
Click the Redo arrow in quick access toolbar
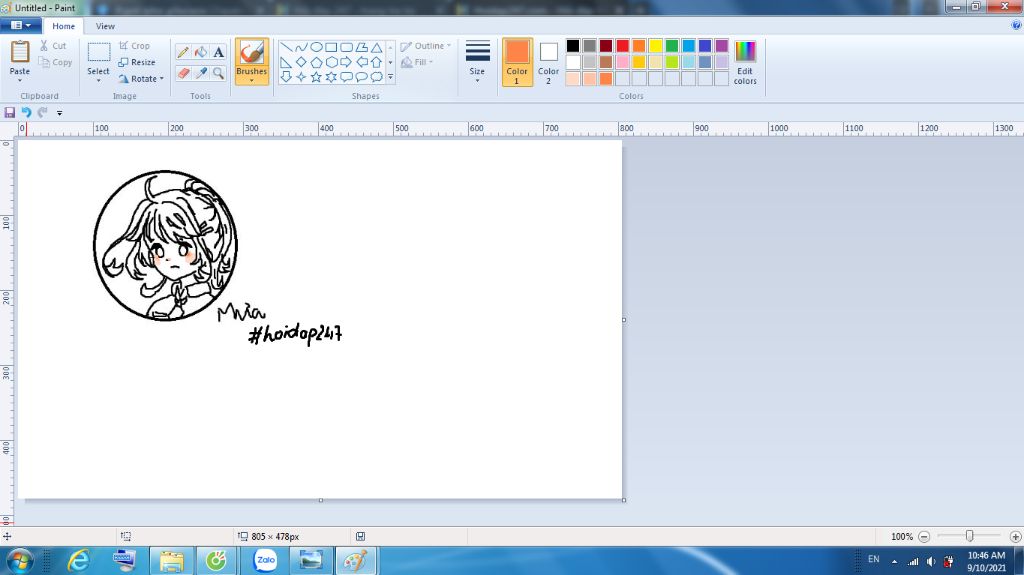[x=42, y=112]
